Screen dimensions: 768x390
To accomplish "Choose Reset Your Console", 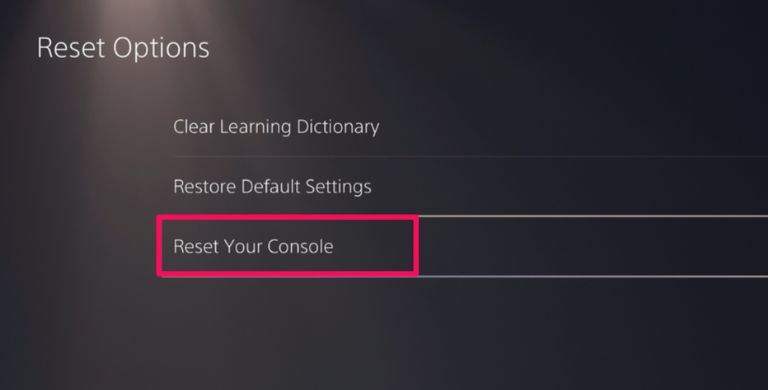I will [x=462, y=246].
